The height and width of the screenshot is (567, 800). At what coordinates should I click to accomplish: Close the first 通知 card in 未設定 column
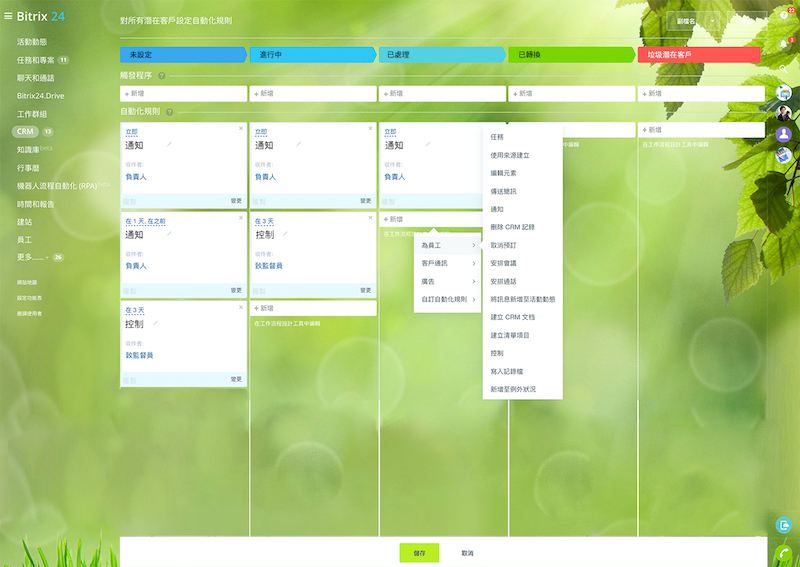(x=241, y=128)
